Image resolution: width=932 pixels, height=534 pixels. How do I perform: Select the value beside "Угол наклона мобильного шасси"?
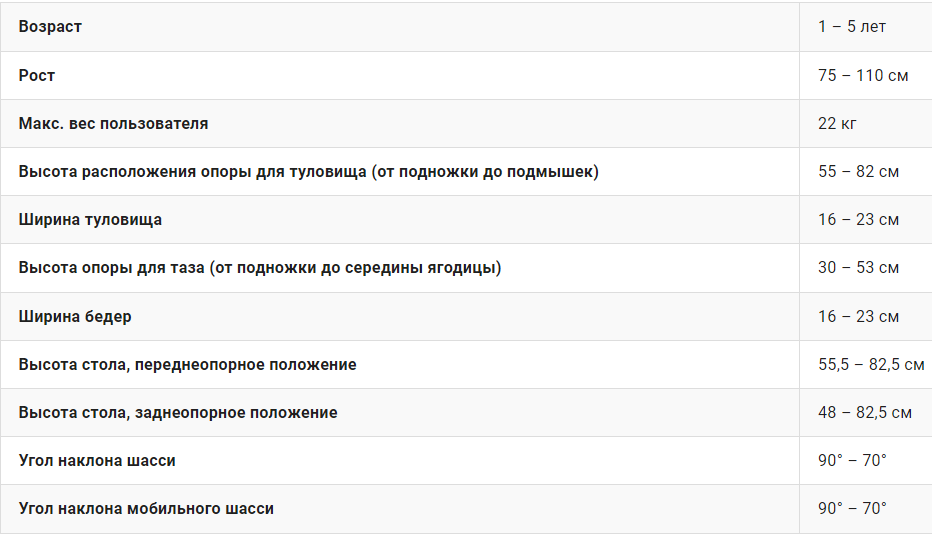[x=852, y=509]
